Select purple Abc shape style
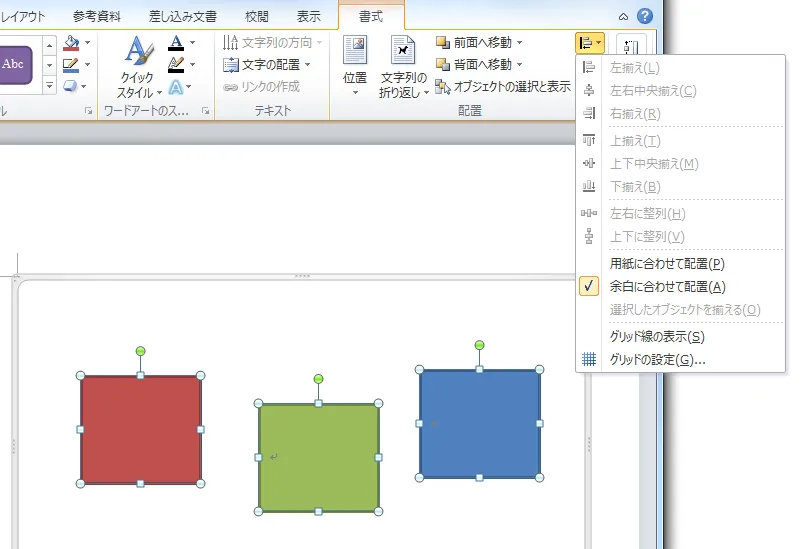The height and width of the screenshot is (549, 808). pos(15,64)
